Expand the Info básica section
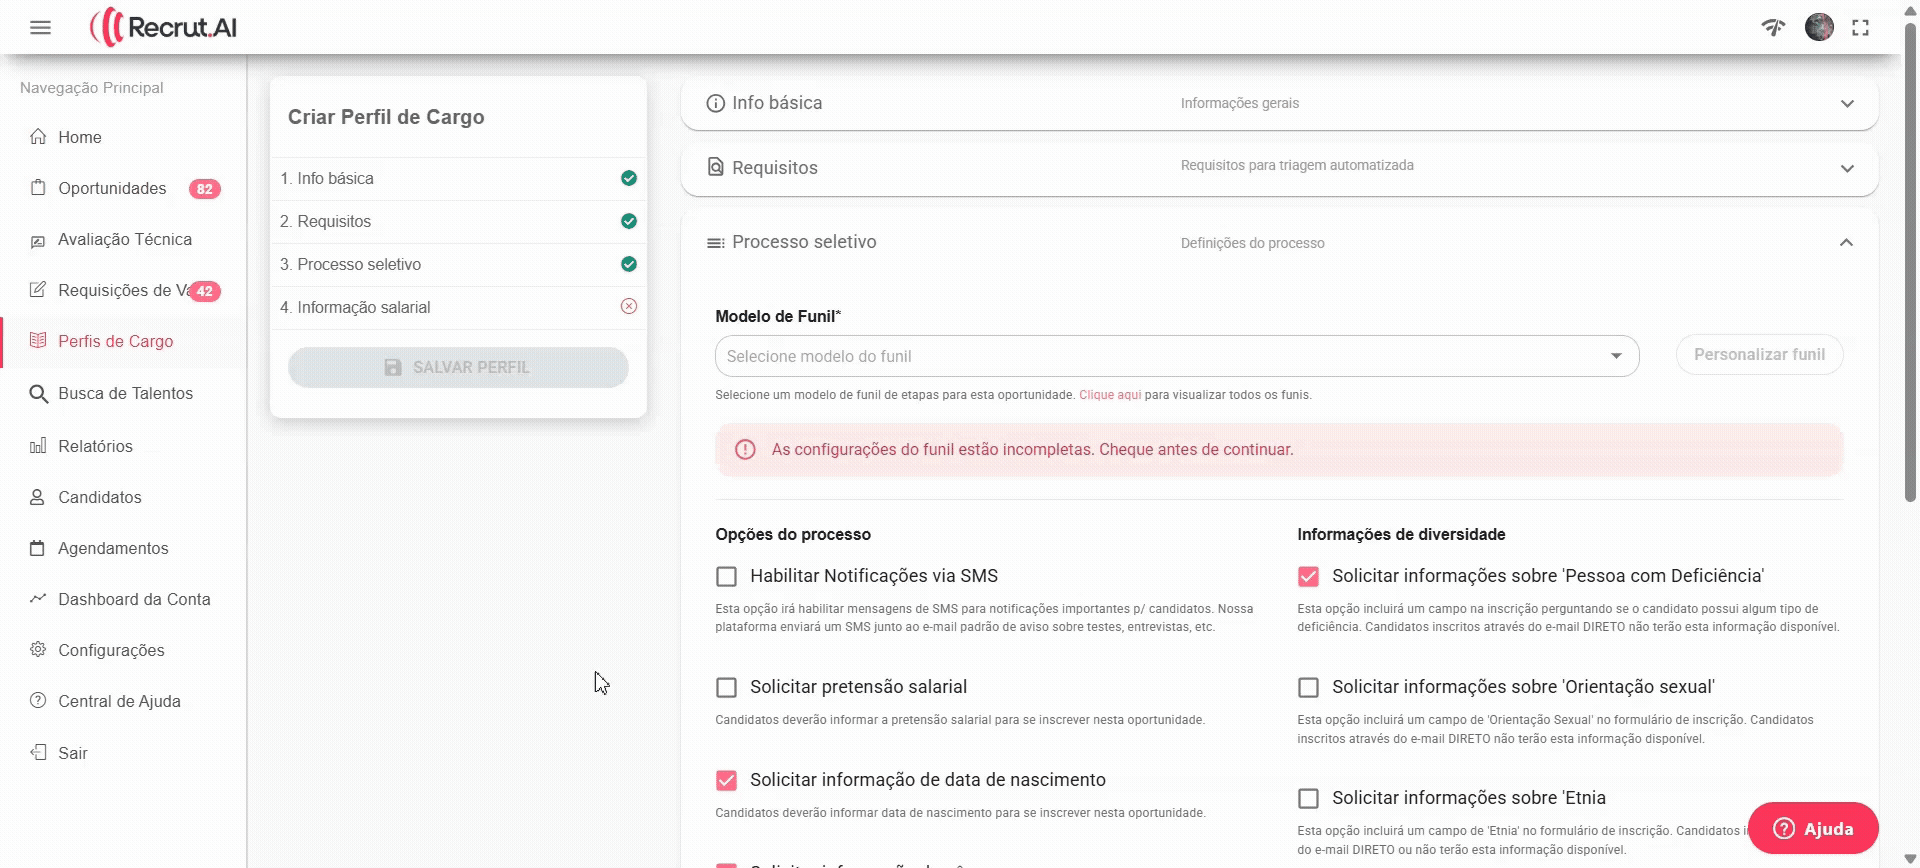Image resolution: width=1920 pixels, height=868 pixels. (1278, 104)
